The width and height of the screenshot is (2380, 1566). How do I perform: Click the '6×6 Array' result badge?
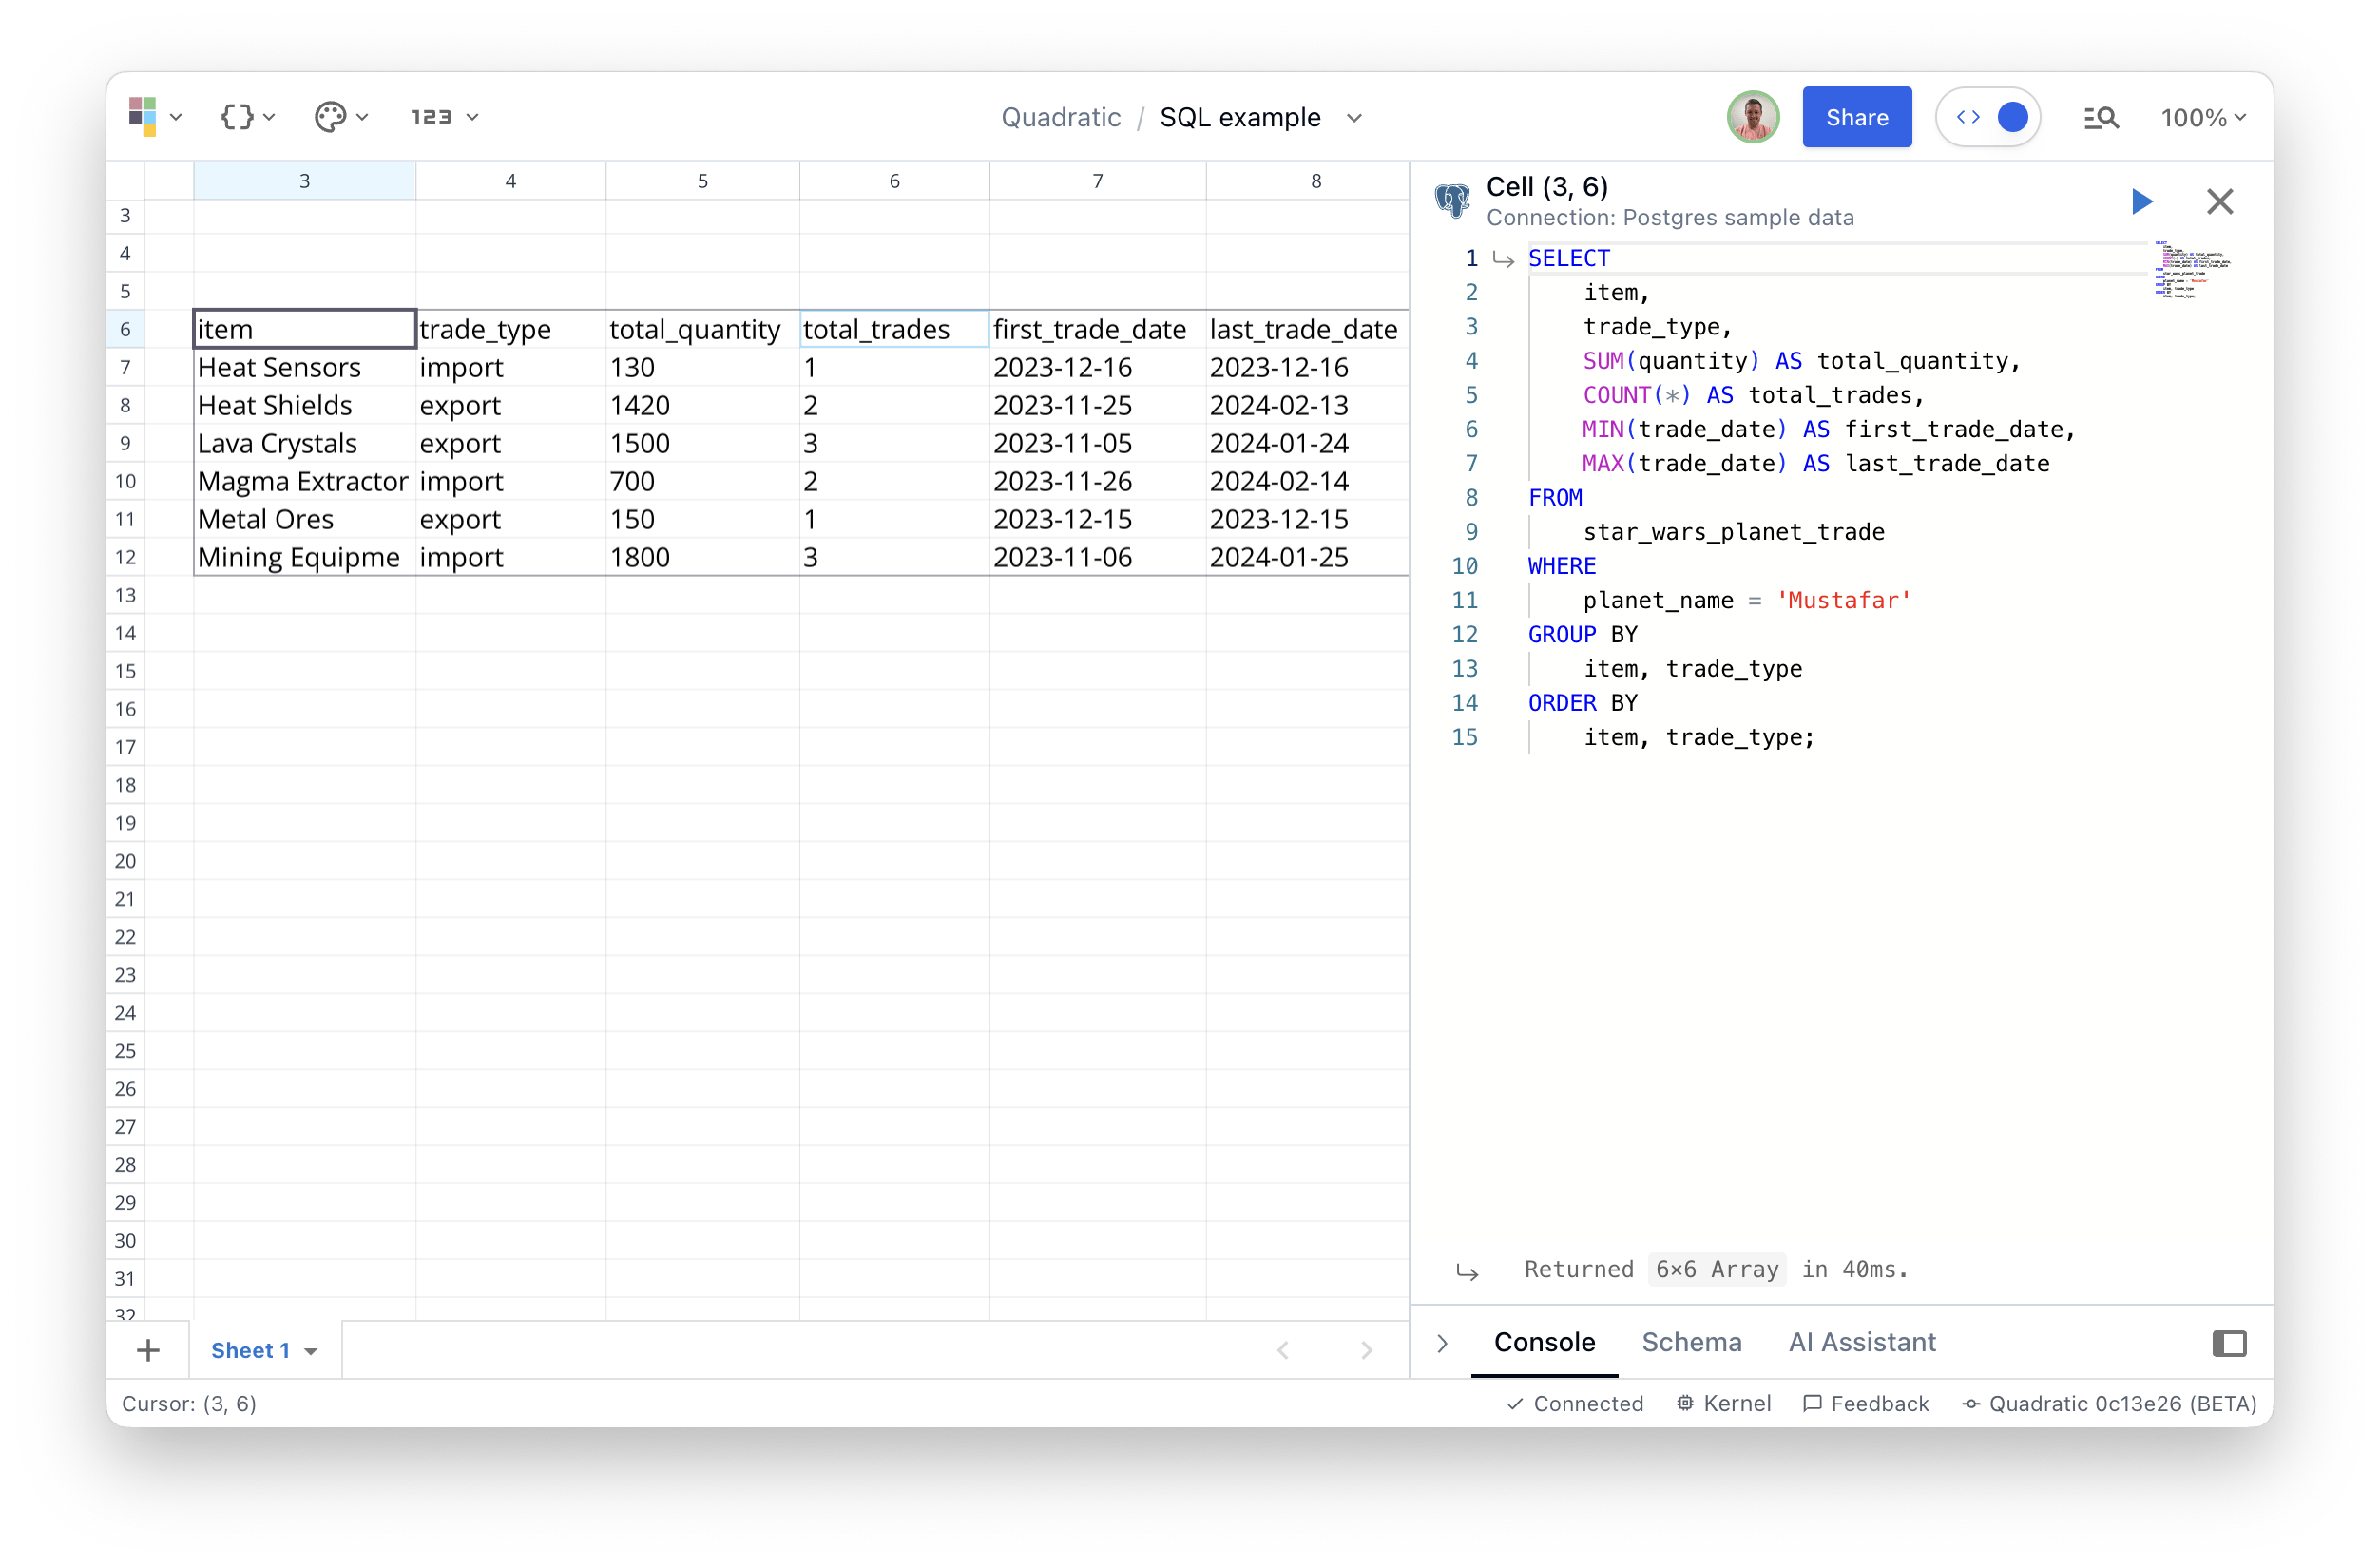point(1716,1269)
